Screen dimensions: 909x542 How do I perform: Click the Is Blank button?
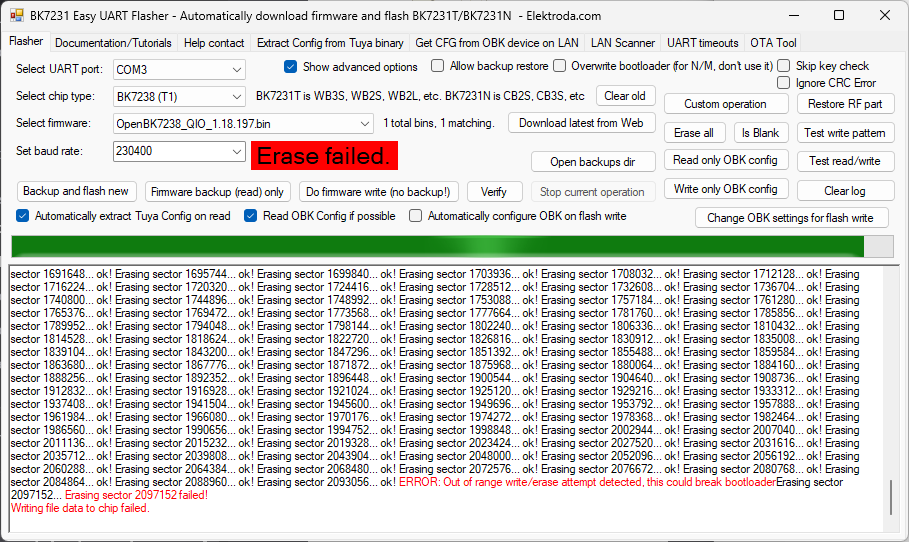[x=760, y=133]
